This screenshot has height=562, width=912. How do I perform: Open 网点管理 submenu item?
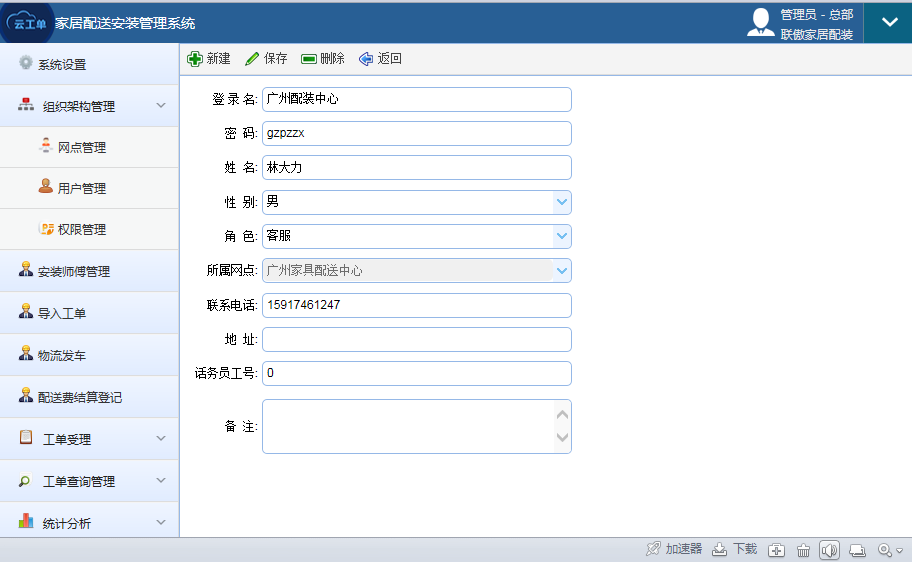(89, 147)
